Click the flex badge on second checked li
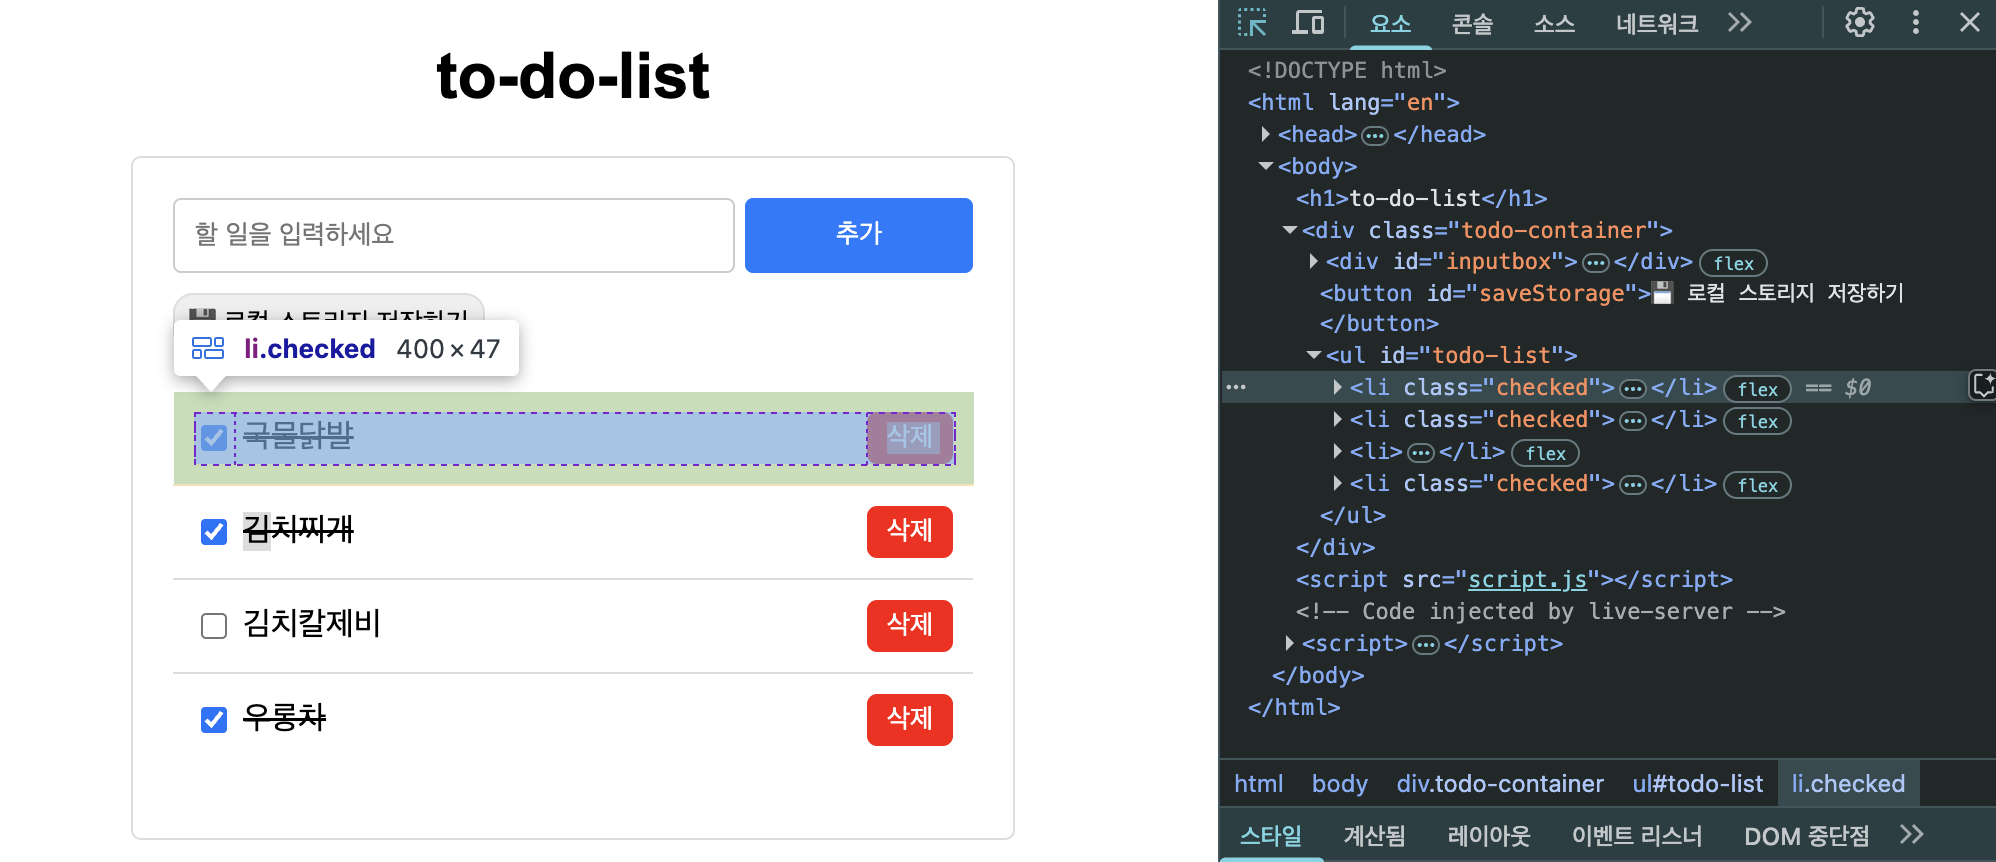The width and height of the screenshot is (1996, 862). (1758, 421)
